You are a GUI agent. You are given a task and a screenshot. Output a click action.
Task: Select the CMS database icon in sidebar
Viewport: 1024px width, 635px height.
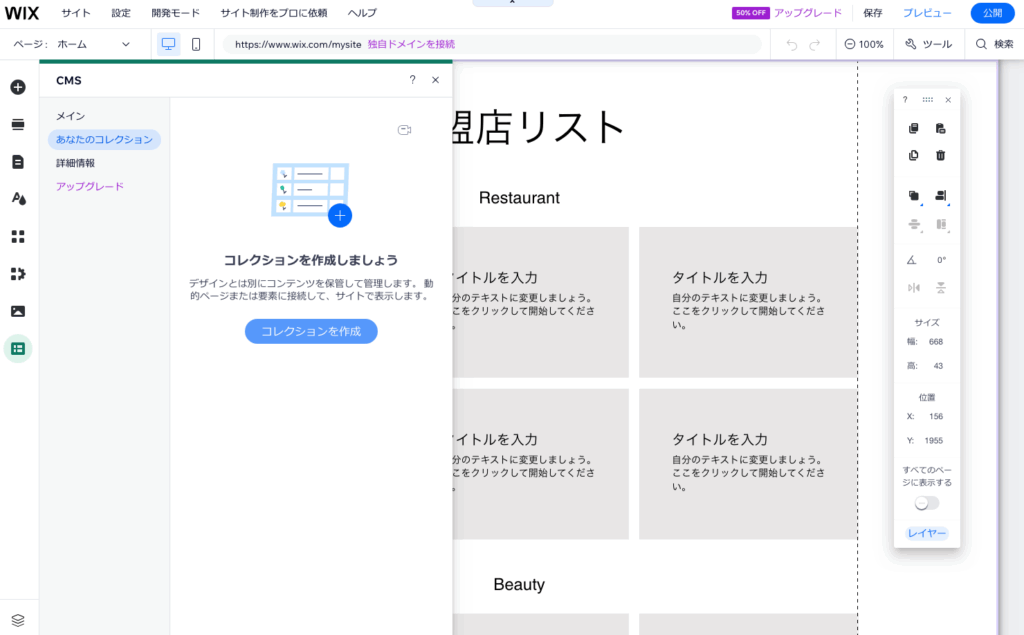click(17, 347)
